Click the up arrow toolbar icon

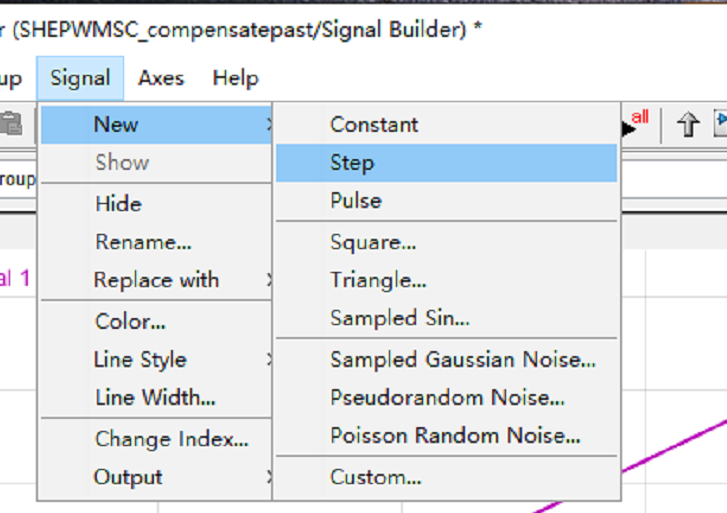tap(687, 125)
